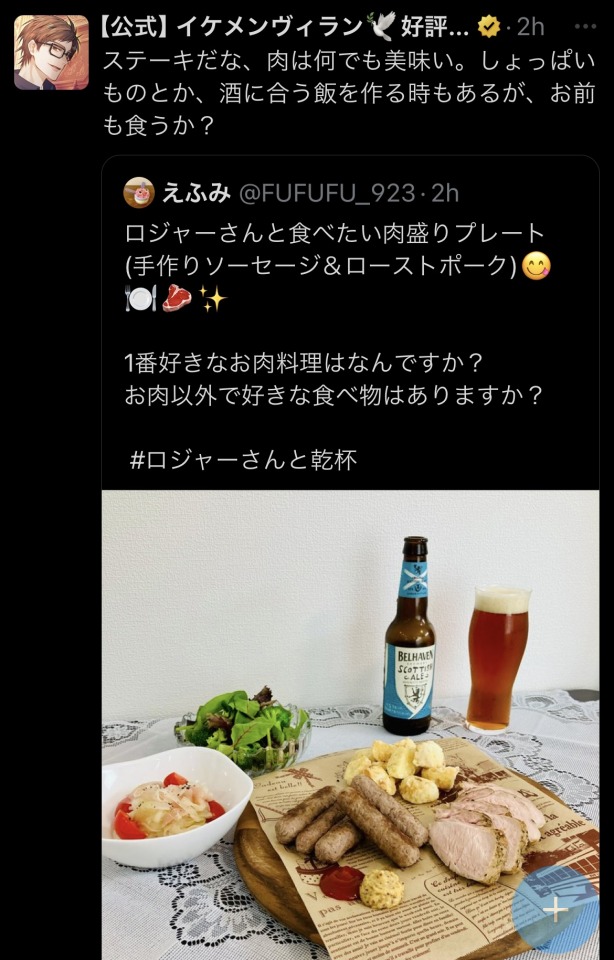This screenshot has width=614, height=960.
Task: Tap the 2h timestamp of the main tweet
Action: 530,27
